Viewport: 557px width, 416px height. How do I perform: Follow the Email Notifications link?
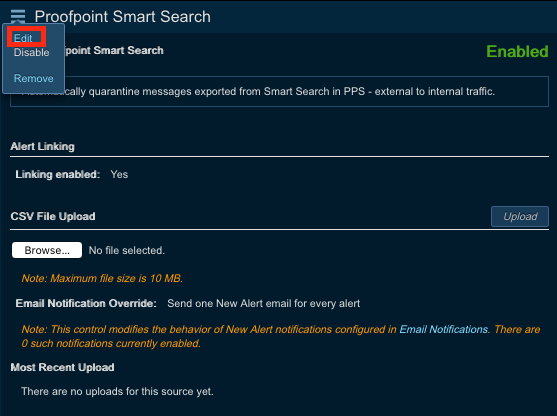pyautogui.click(x=444, y=329)
